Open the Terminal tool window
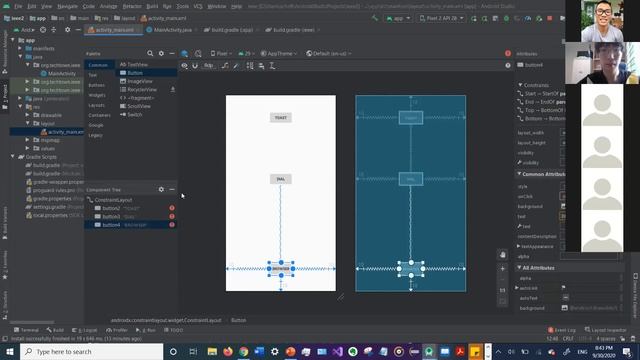Viewport: 640px width, 360px height. tap(26, 330)
